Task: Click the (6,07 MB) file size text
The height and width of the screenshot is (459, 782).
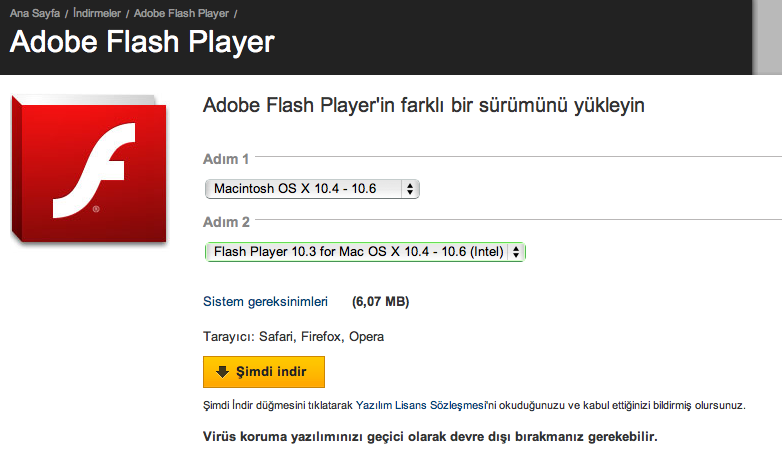Action: pos(380,301)
